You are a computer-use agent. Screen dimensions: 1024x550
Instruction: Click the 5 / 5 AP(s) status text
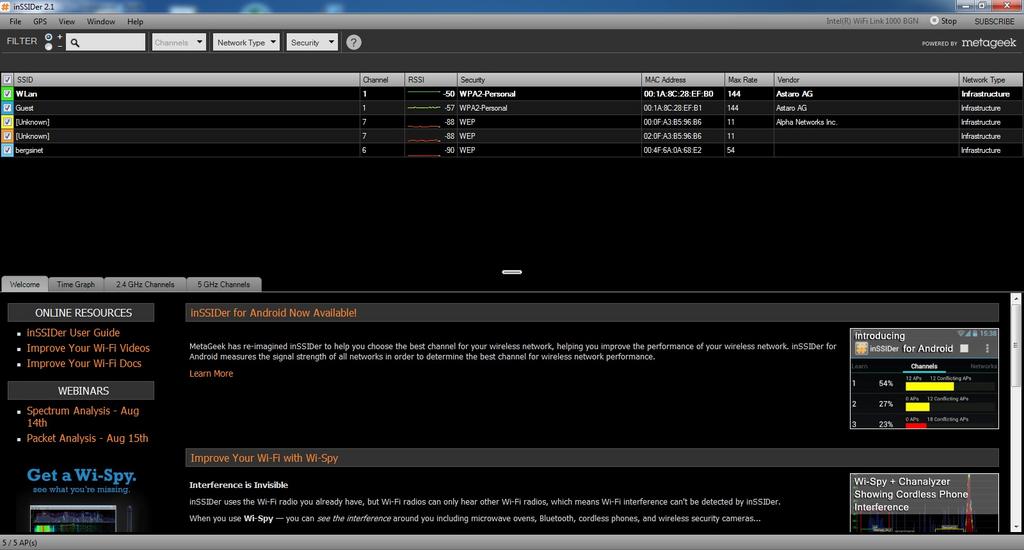pyautogui.click(x=20, y=543)
